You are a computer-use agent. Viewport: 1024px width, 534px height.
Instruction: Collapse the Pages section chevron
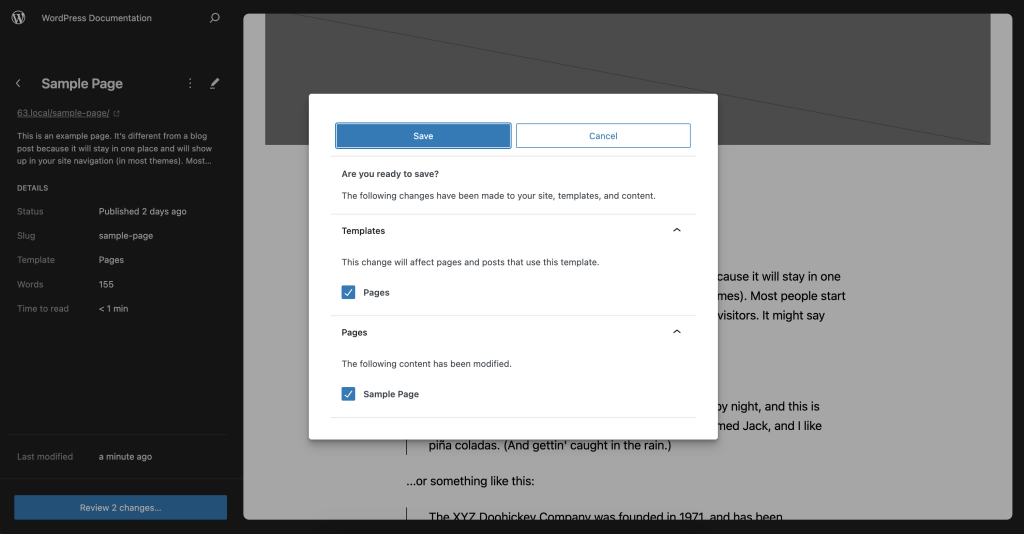click(677, 332)
